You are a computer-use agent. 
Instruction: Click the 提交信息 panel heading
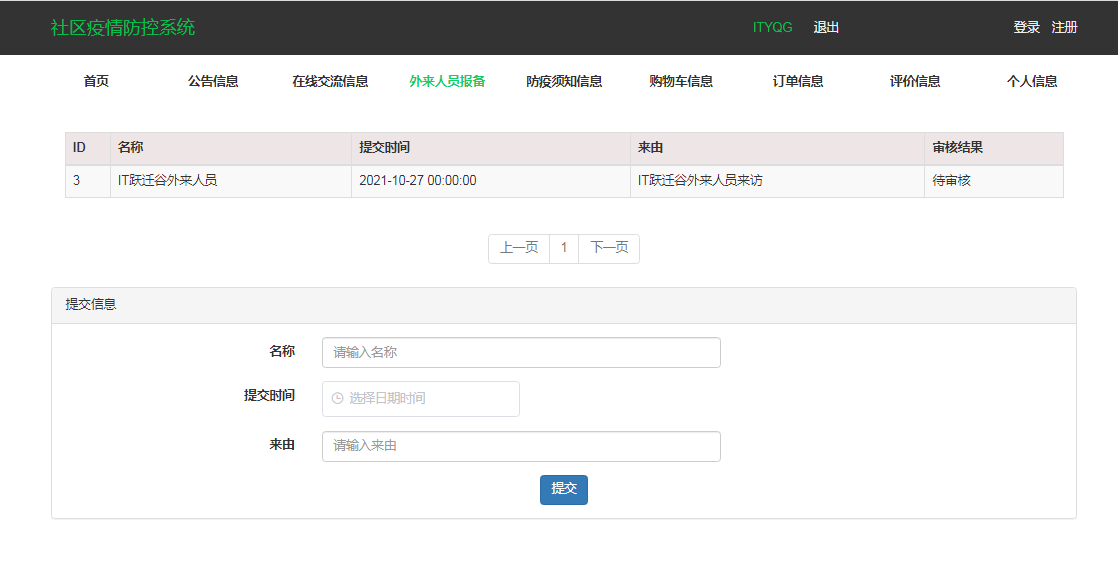pyautogui.click(x=91, y=305)
